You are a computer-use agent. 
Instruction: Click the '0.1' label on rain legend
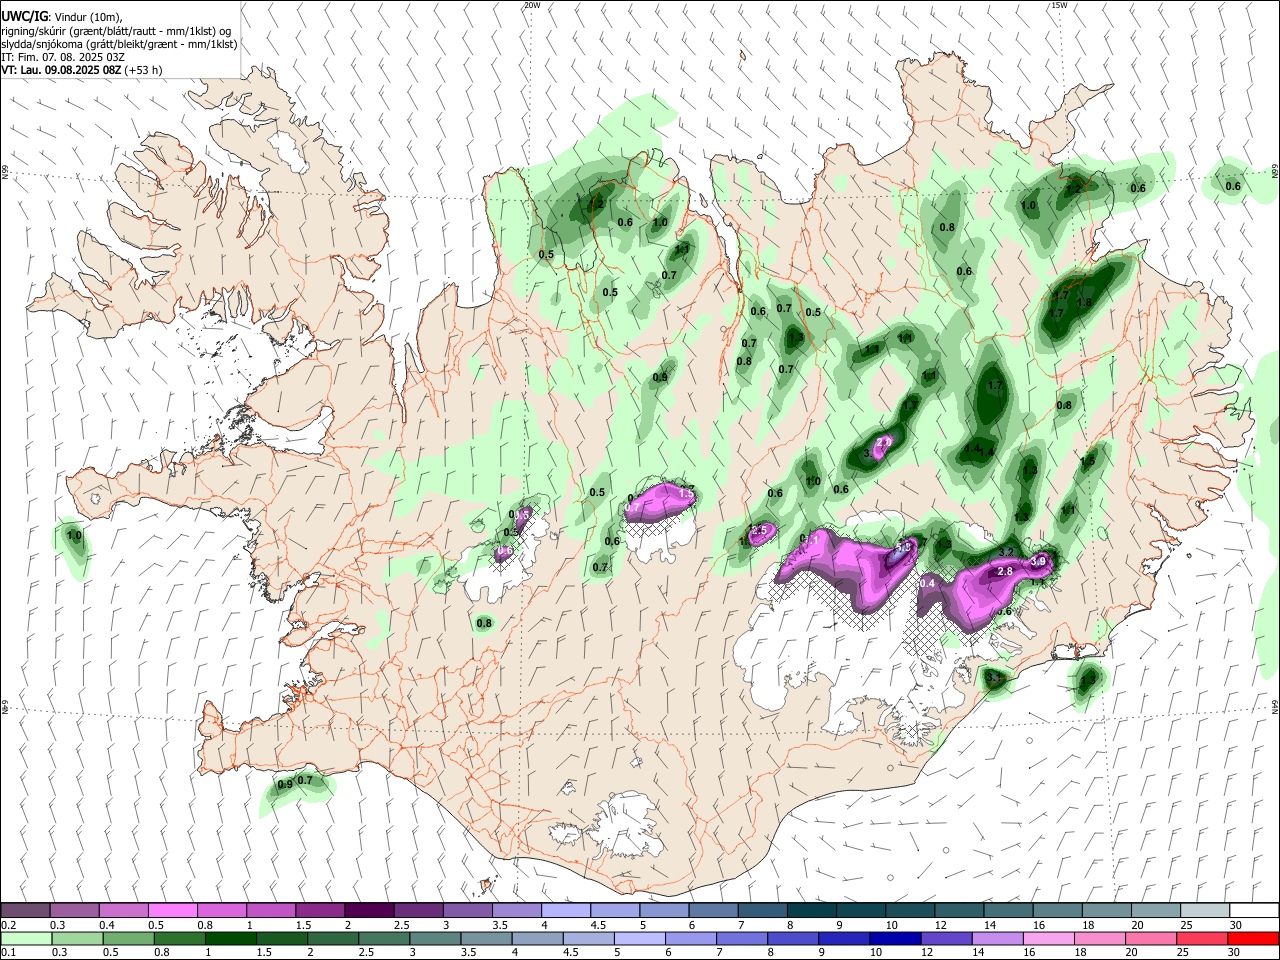tap(8, 952)
